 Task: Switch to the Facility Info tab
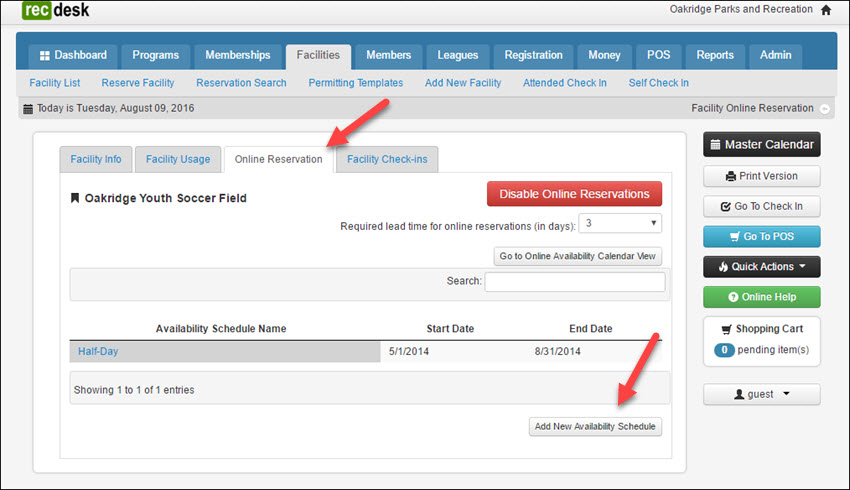pos(96,159)
